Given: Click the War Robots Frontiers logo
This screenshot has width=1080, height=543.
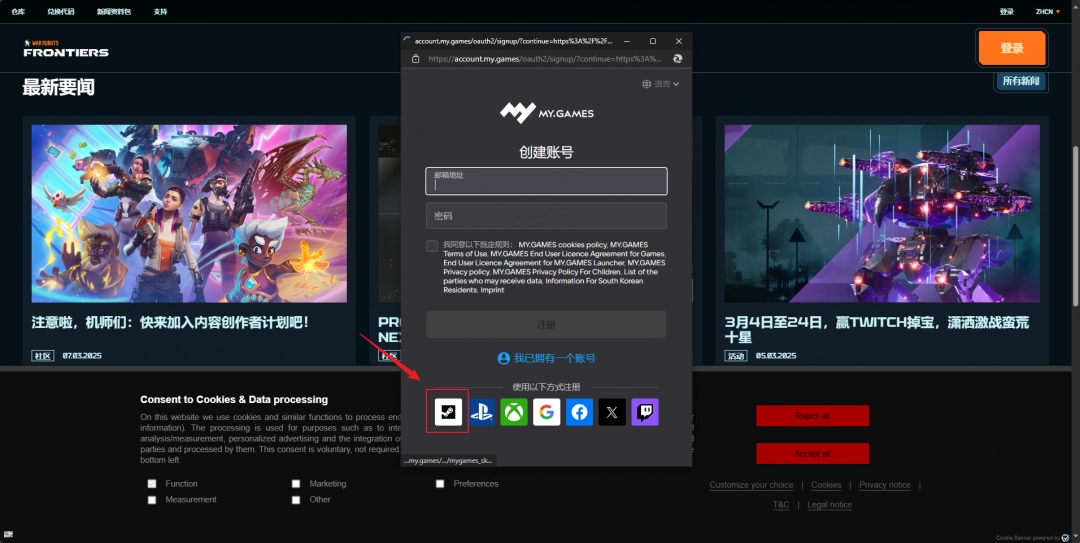Looking at the screenshot, I should 66,48.
